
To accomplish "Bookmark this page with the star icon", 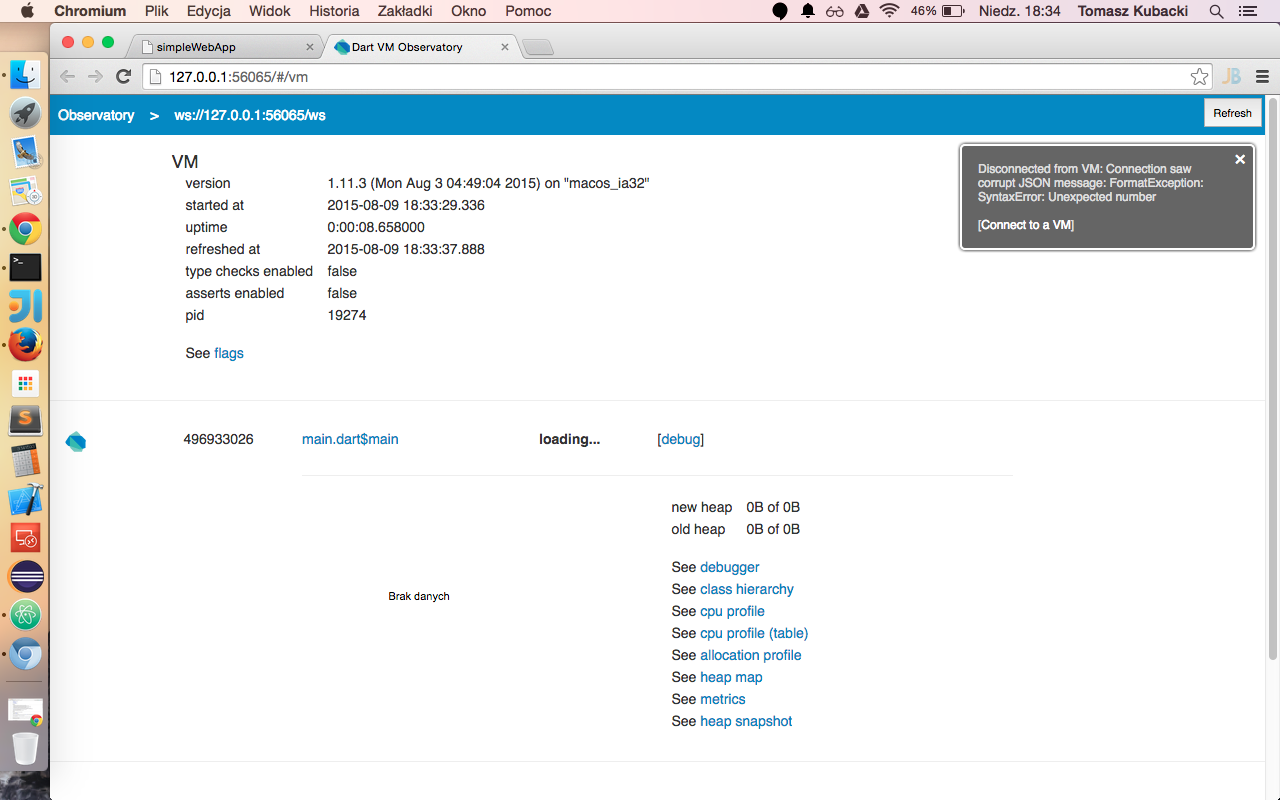I will (x=1199, y=77).
